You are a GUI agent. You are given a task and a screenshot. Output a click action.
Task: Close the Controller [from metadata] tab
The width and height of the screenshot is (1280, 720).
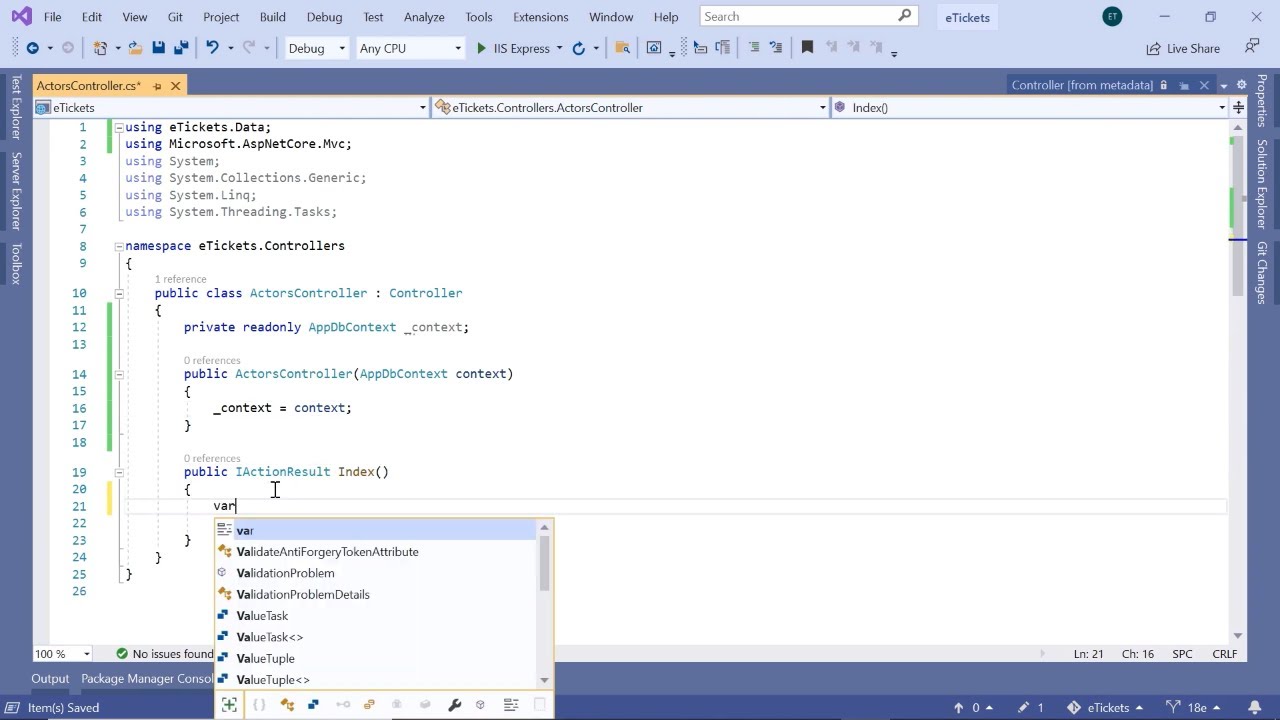point(1204,85)
